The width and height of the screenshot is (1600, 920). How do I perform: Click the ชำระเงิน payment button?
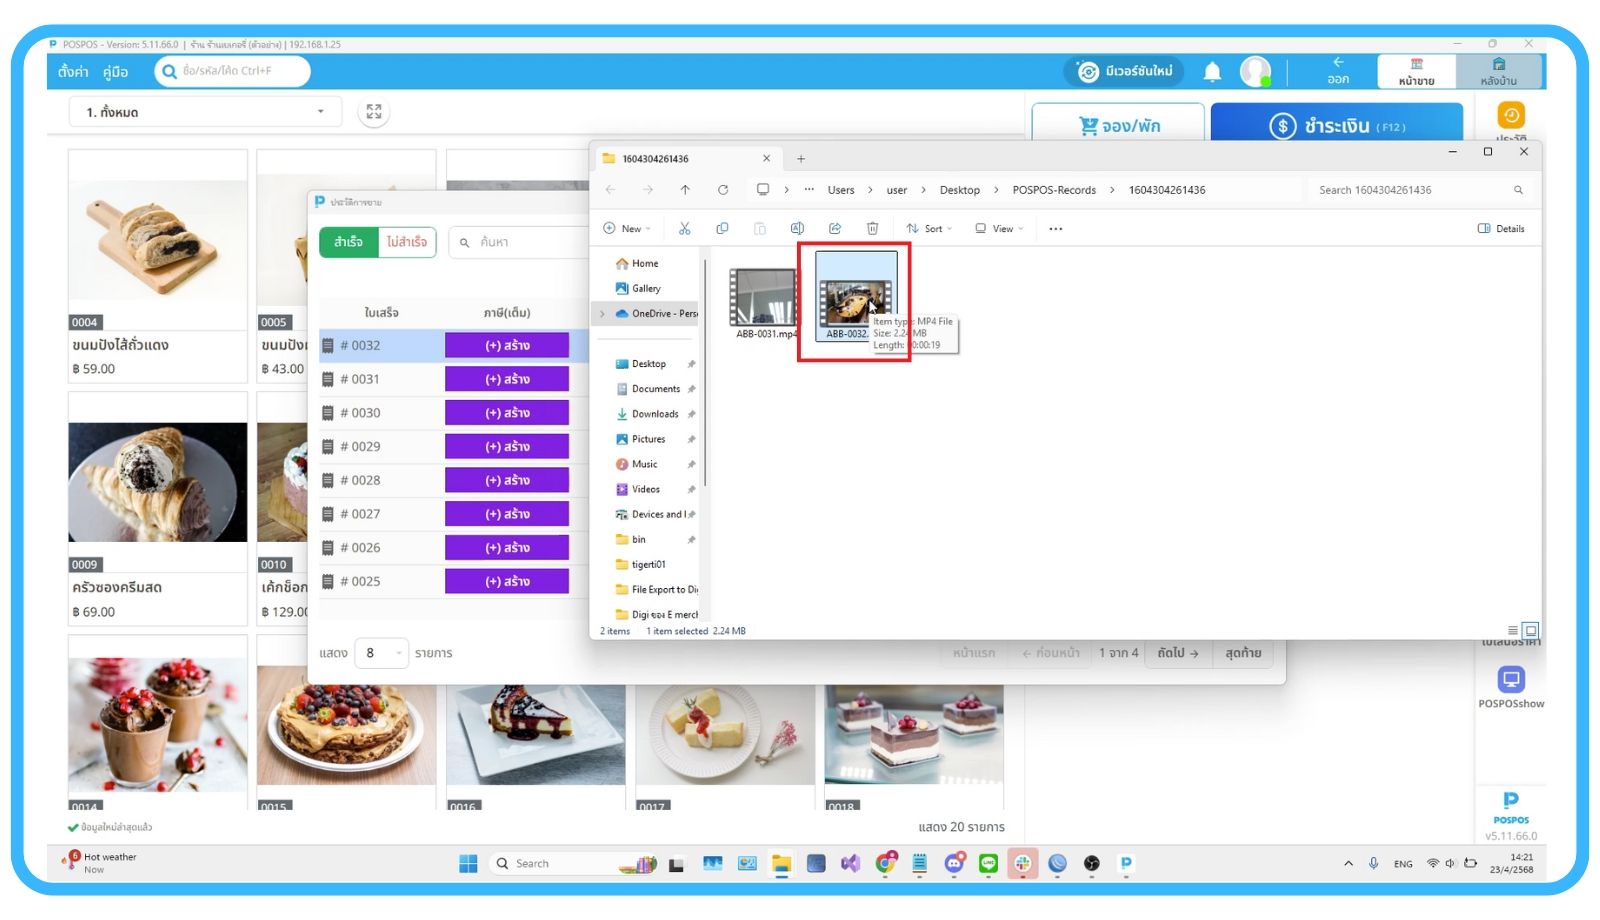1336,126
